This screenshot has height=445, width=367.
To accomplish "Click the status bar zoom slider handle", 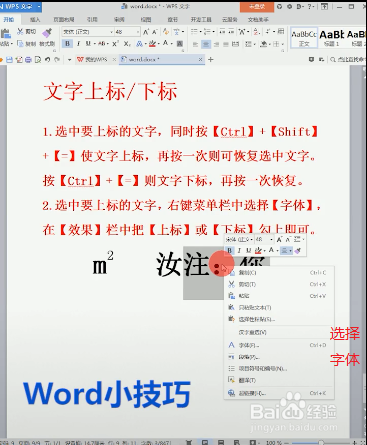I will (x=320, y=442).
